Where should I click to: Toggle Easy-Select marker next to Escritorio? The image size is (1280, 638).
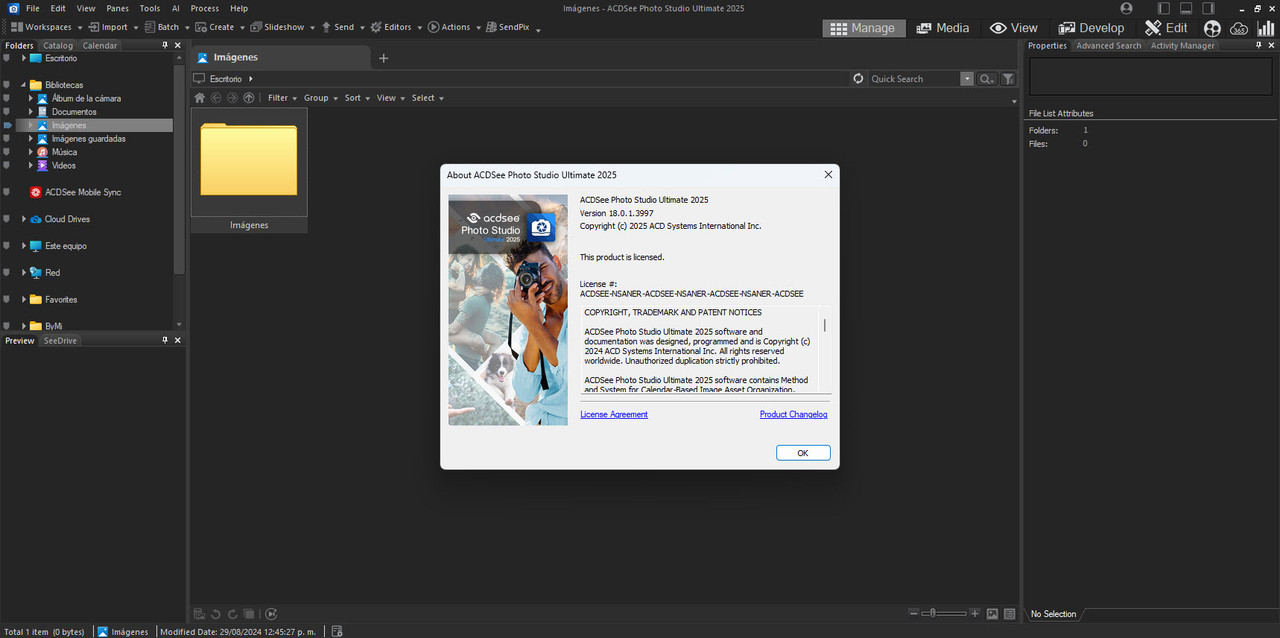[7, 58]
